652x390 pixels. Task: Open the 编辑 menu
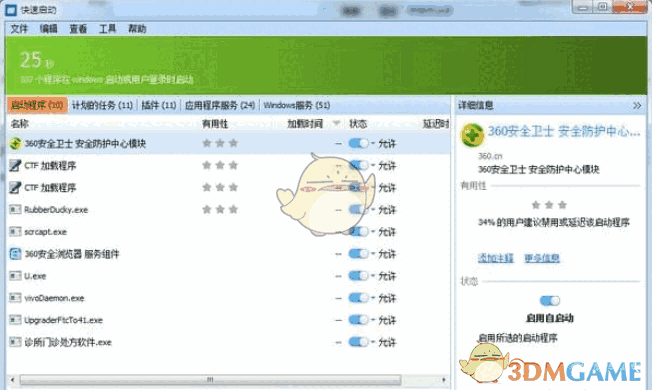(49, 29)
